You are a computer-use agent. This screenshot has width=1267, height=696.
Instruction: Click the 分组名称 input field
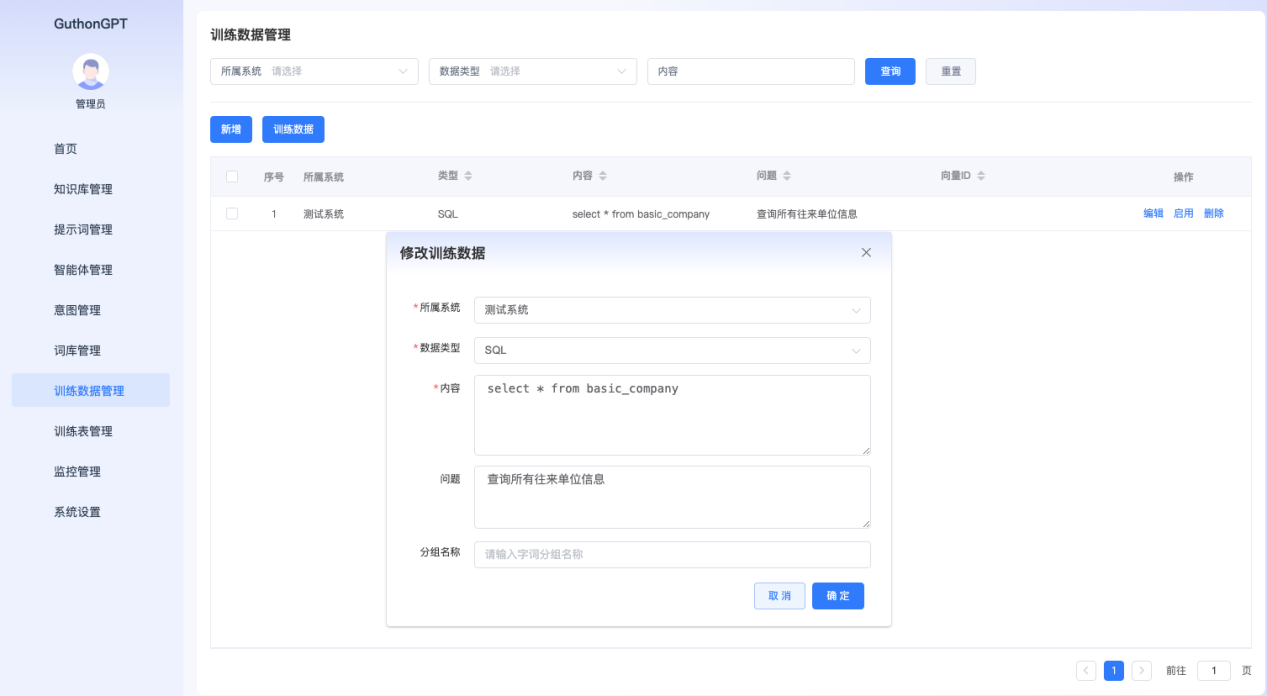tap(672, 554)
